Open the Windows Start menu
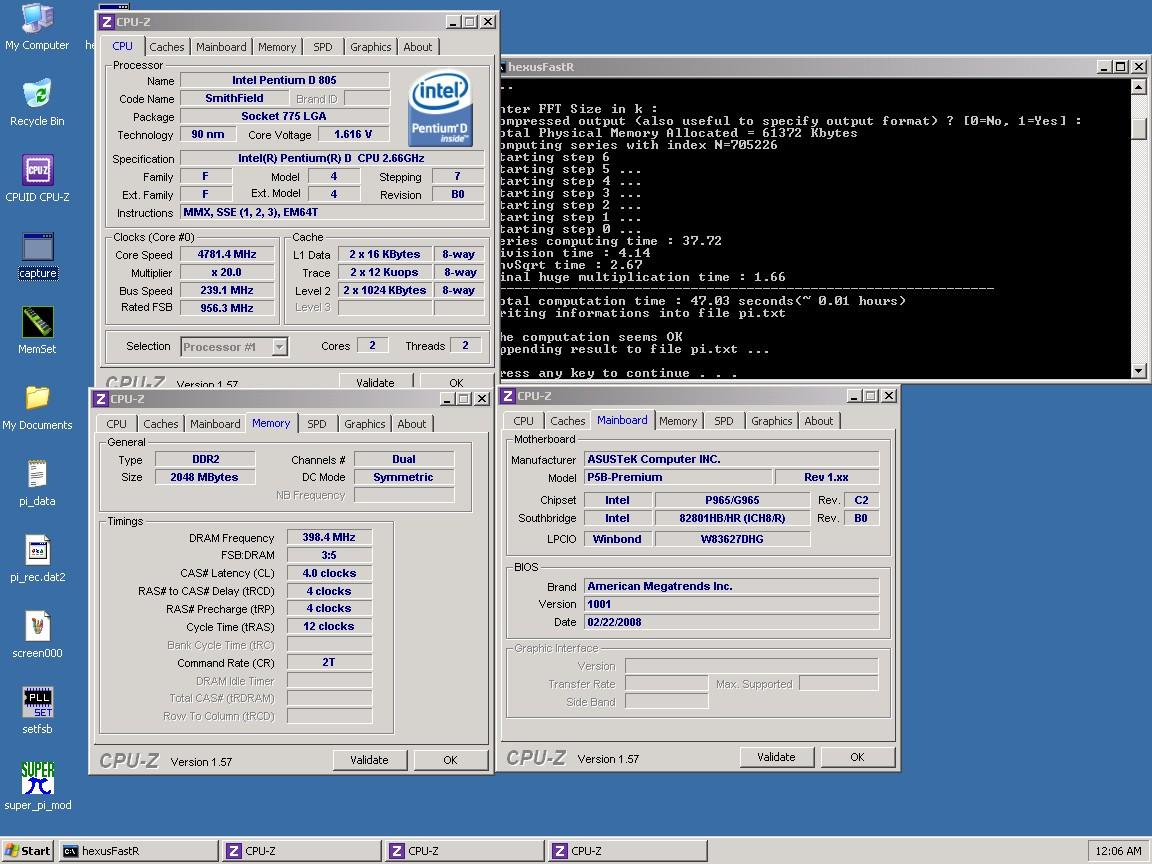 click(x=28, y=851)
